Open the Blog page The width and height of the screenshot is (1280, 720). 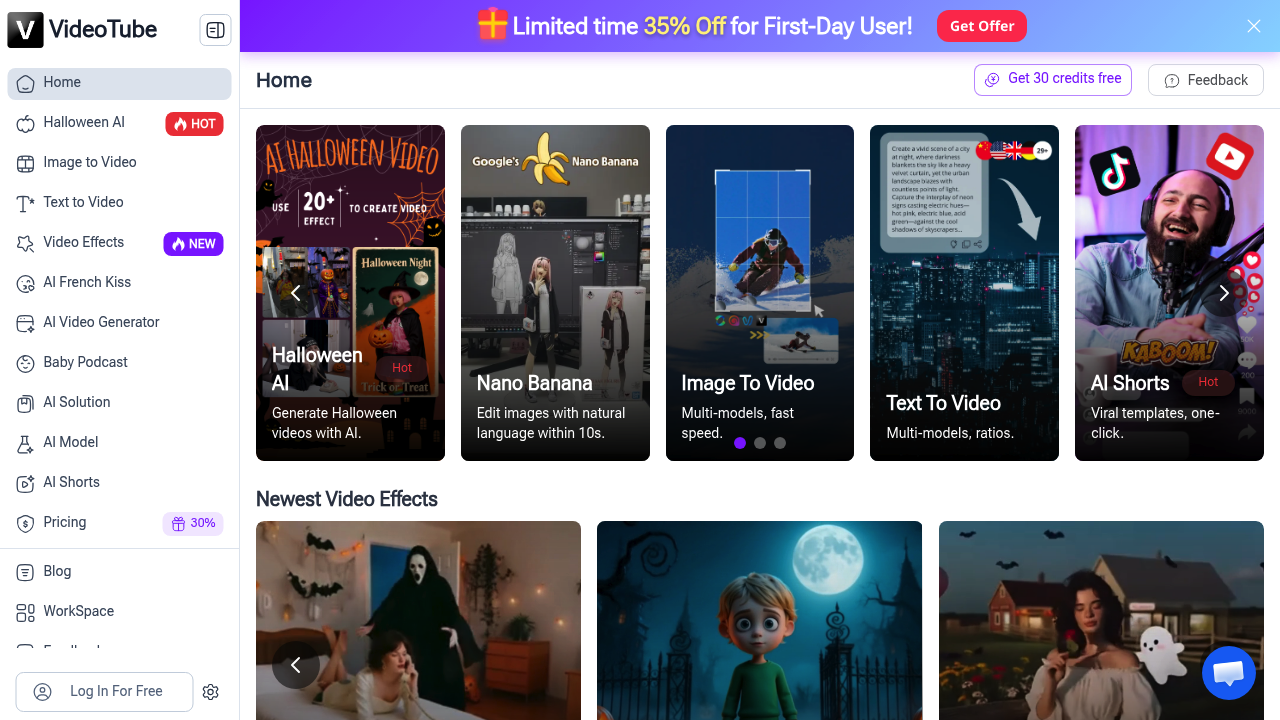pyautogui.click(x=57, y=571)
